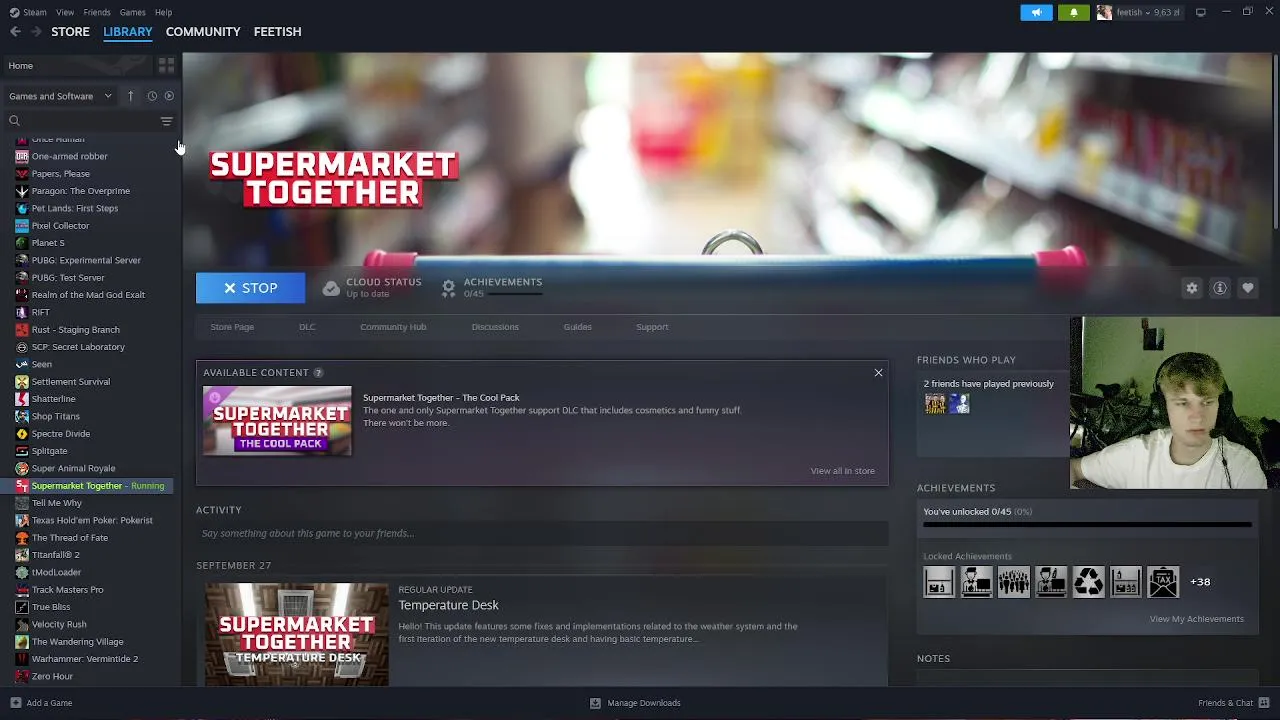Click the cloud status icon

tap(331, 288)
